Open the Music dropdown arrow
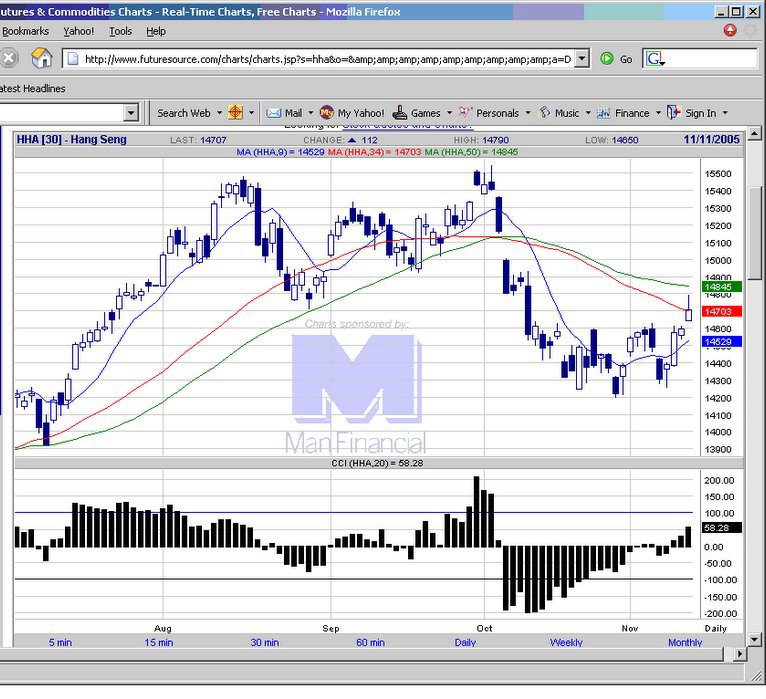The image size is (766, 699). point(588,113)
